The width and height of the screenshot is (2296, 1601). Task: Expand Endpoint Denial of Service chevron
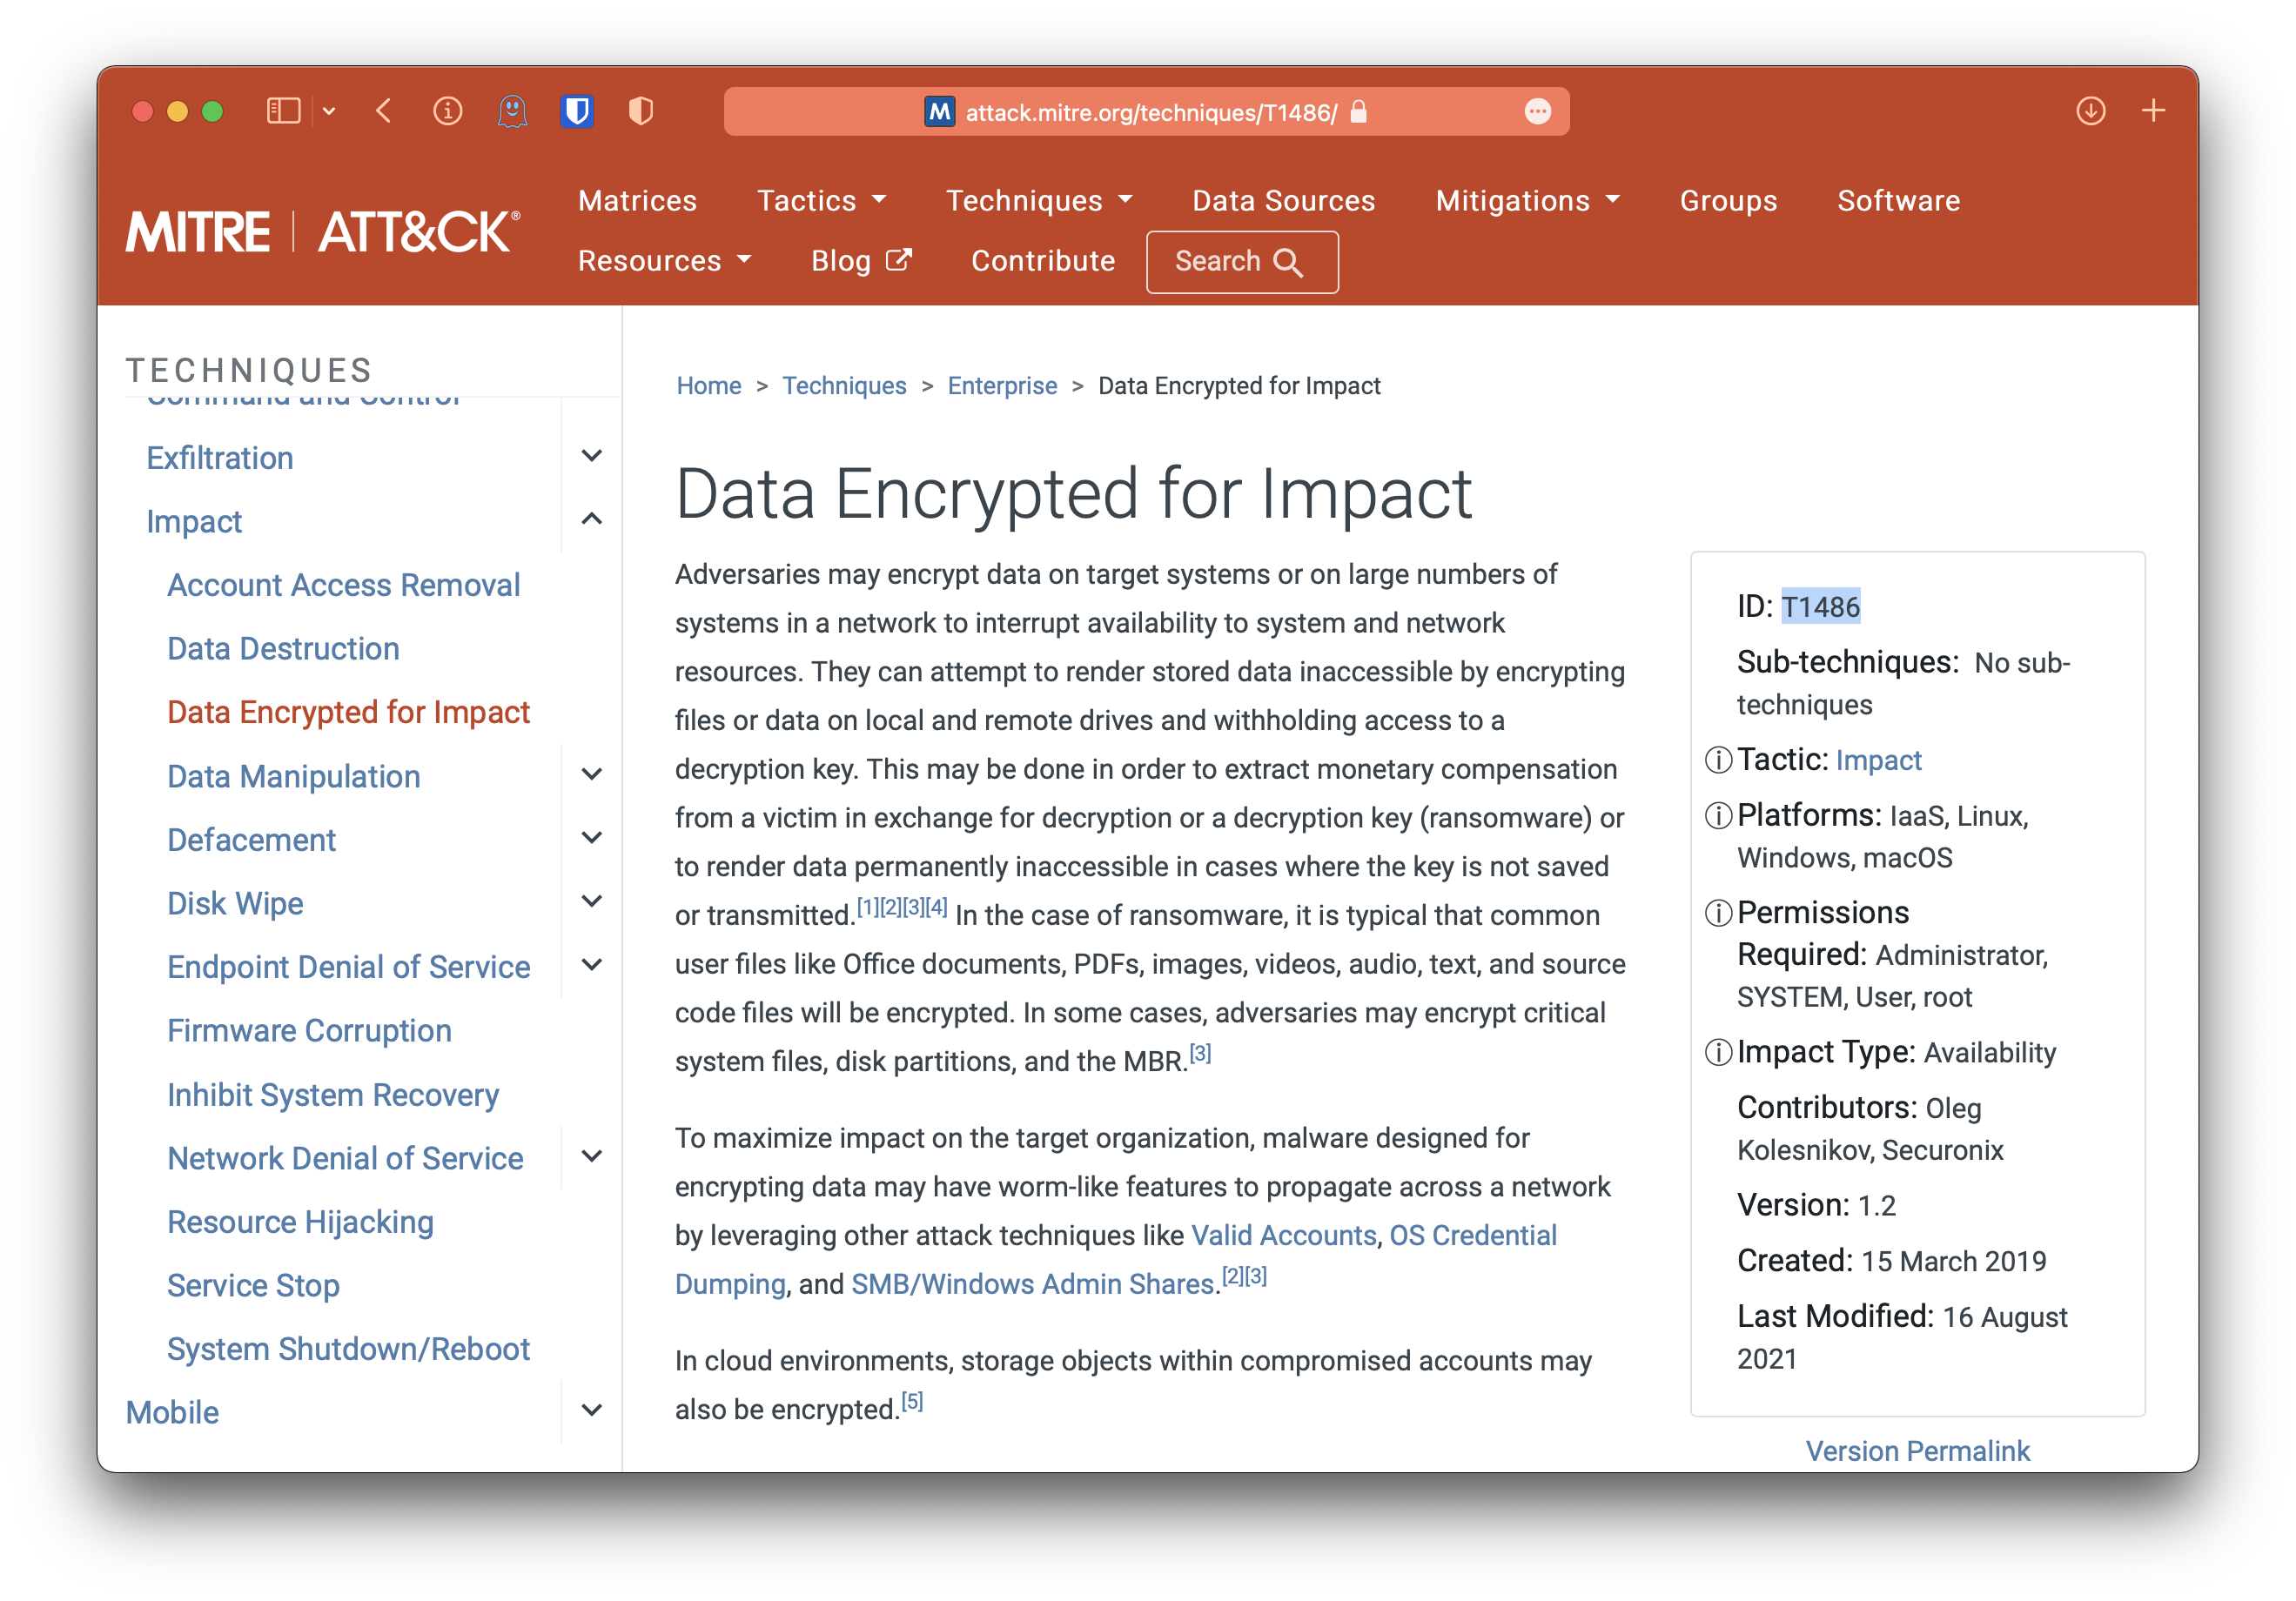point(591,965)
